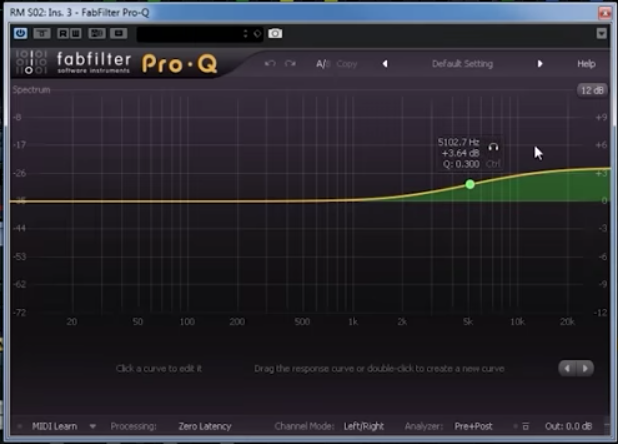Open the host preset management diamond icon

[257, 34]
